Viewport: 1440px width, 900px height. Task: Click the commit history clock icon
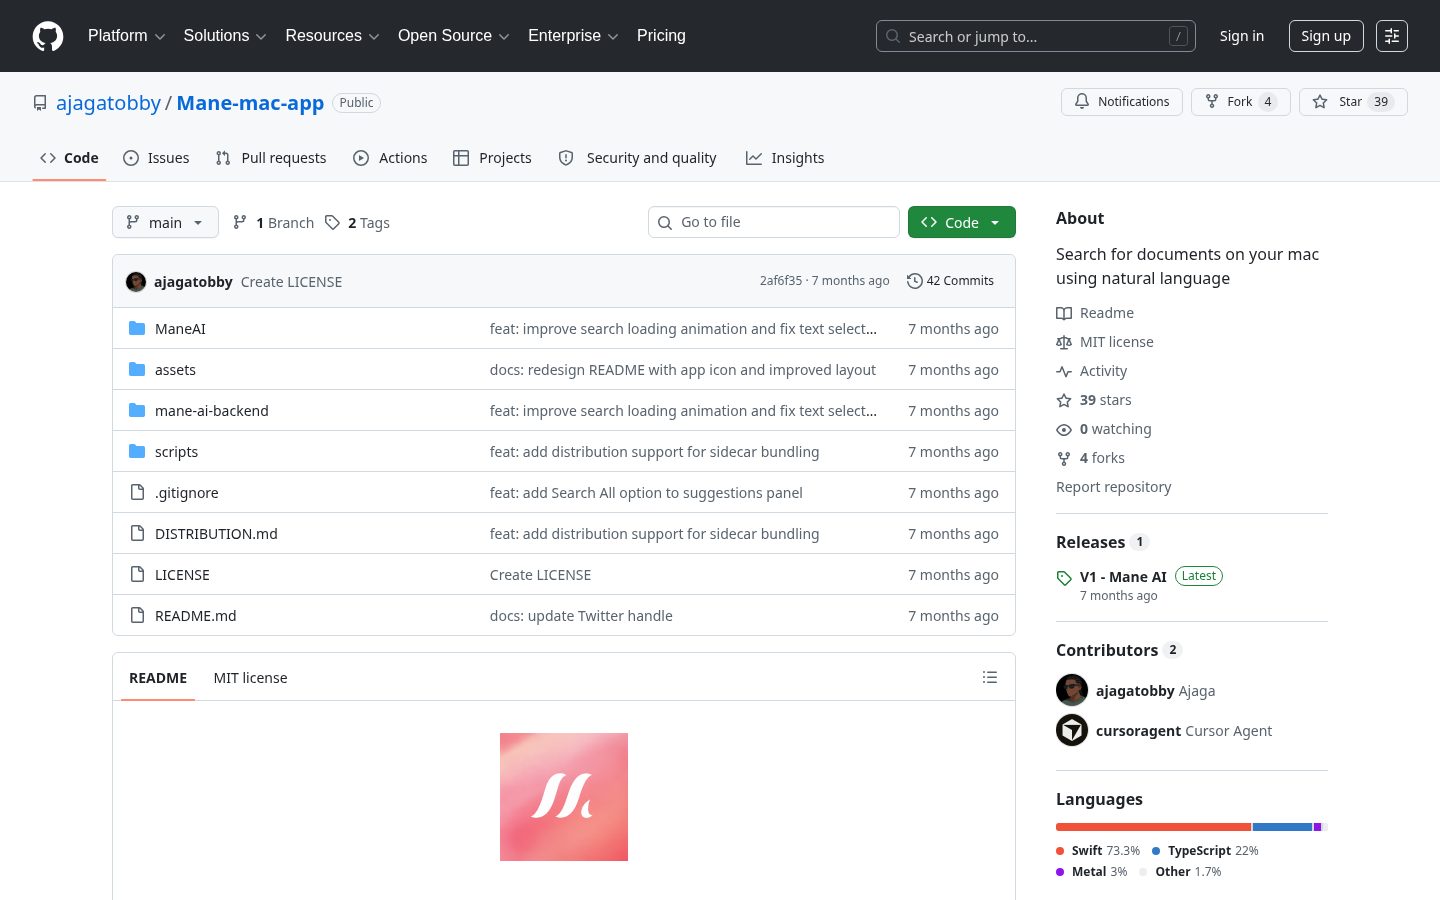(914, 281)
